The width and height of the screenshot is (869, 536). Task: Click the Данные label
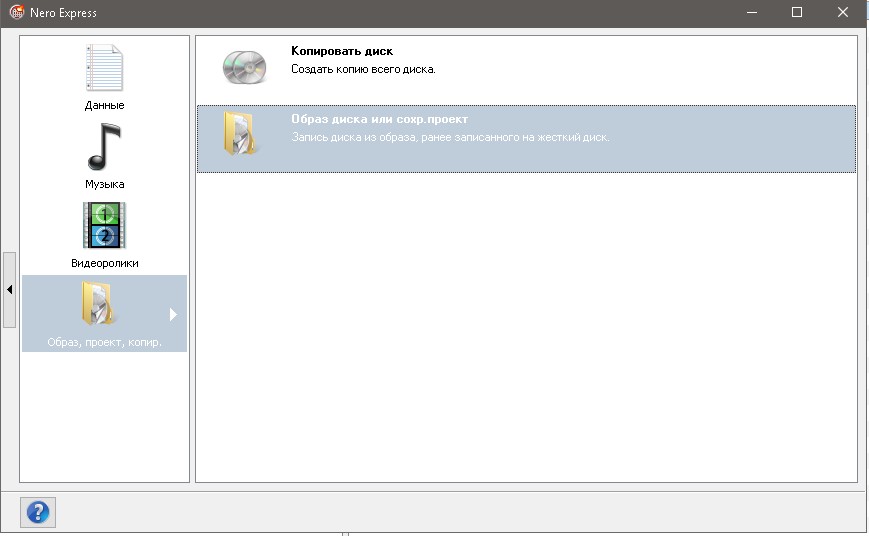click(x=104, y=105)
